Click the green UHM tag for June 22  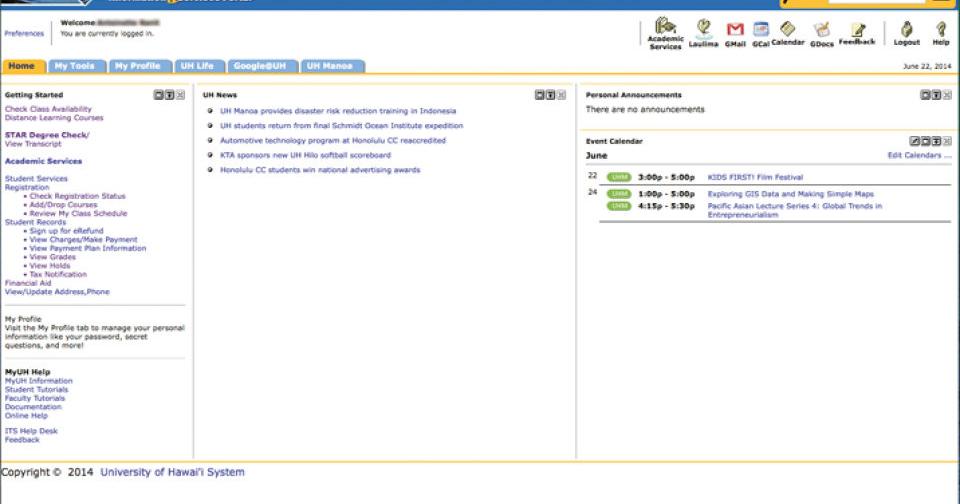tap(619, 177)
